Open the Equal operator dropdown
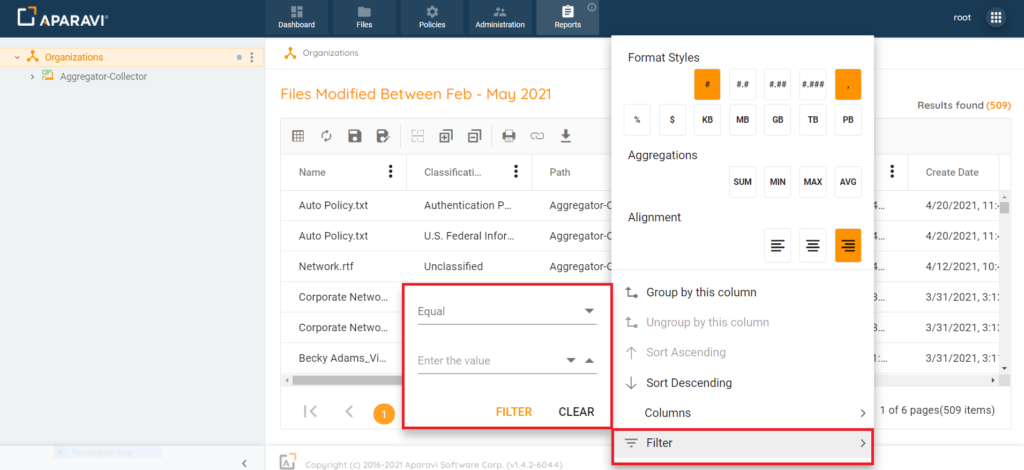 [507, 311]
